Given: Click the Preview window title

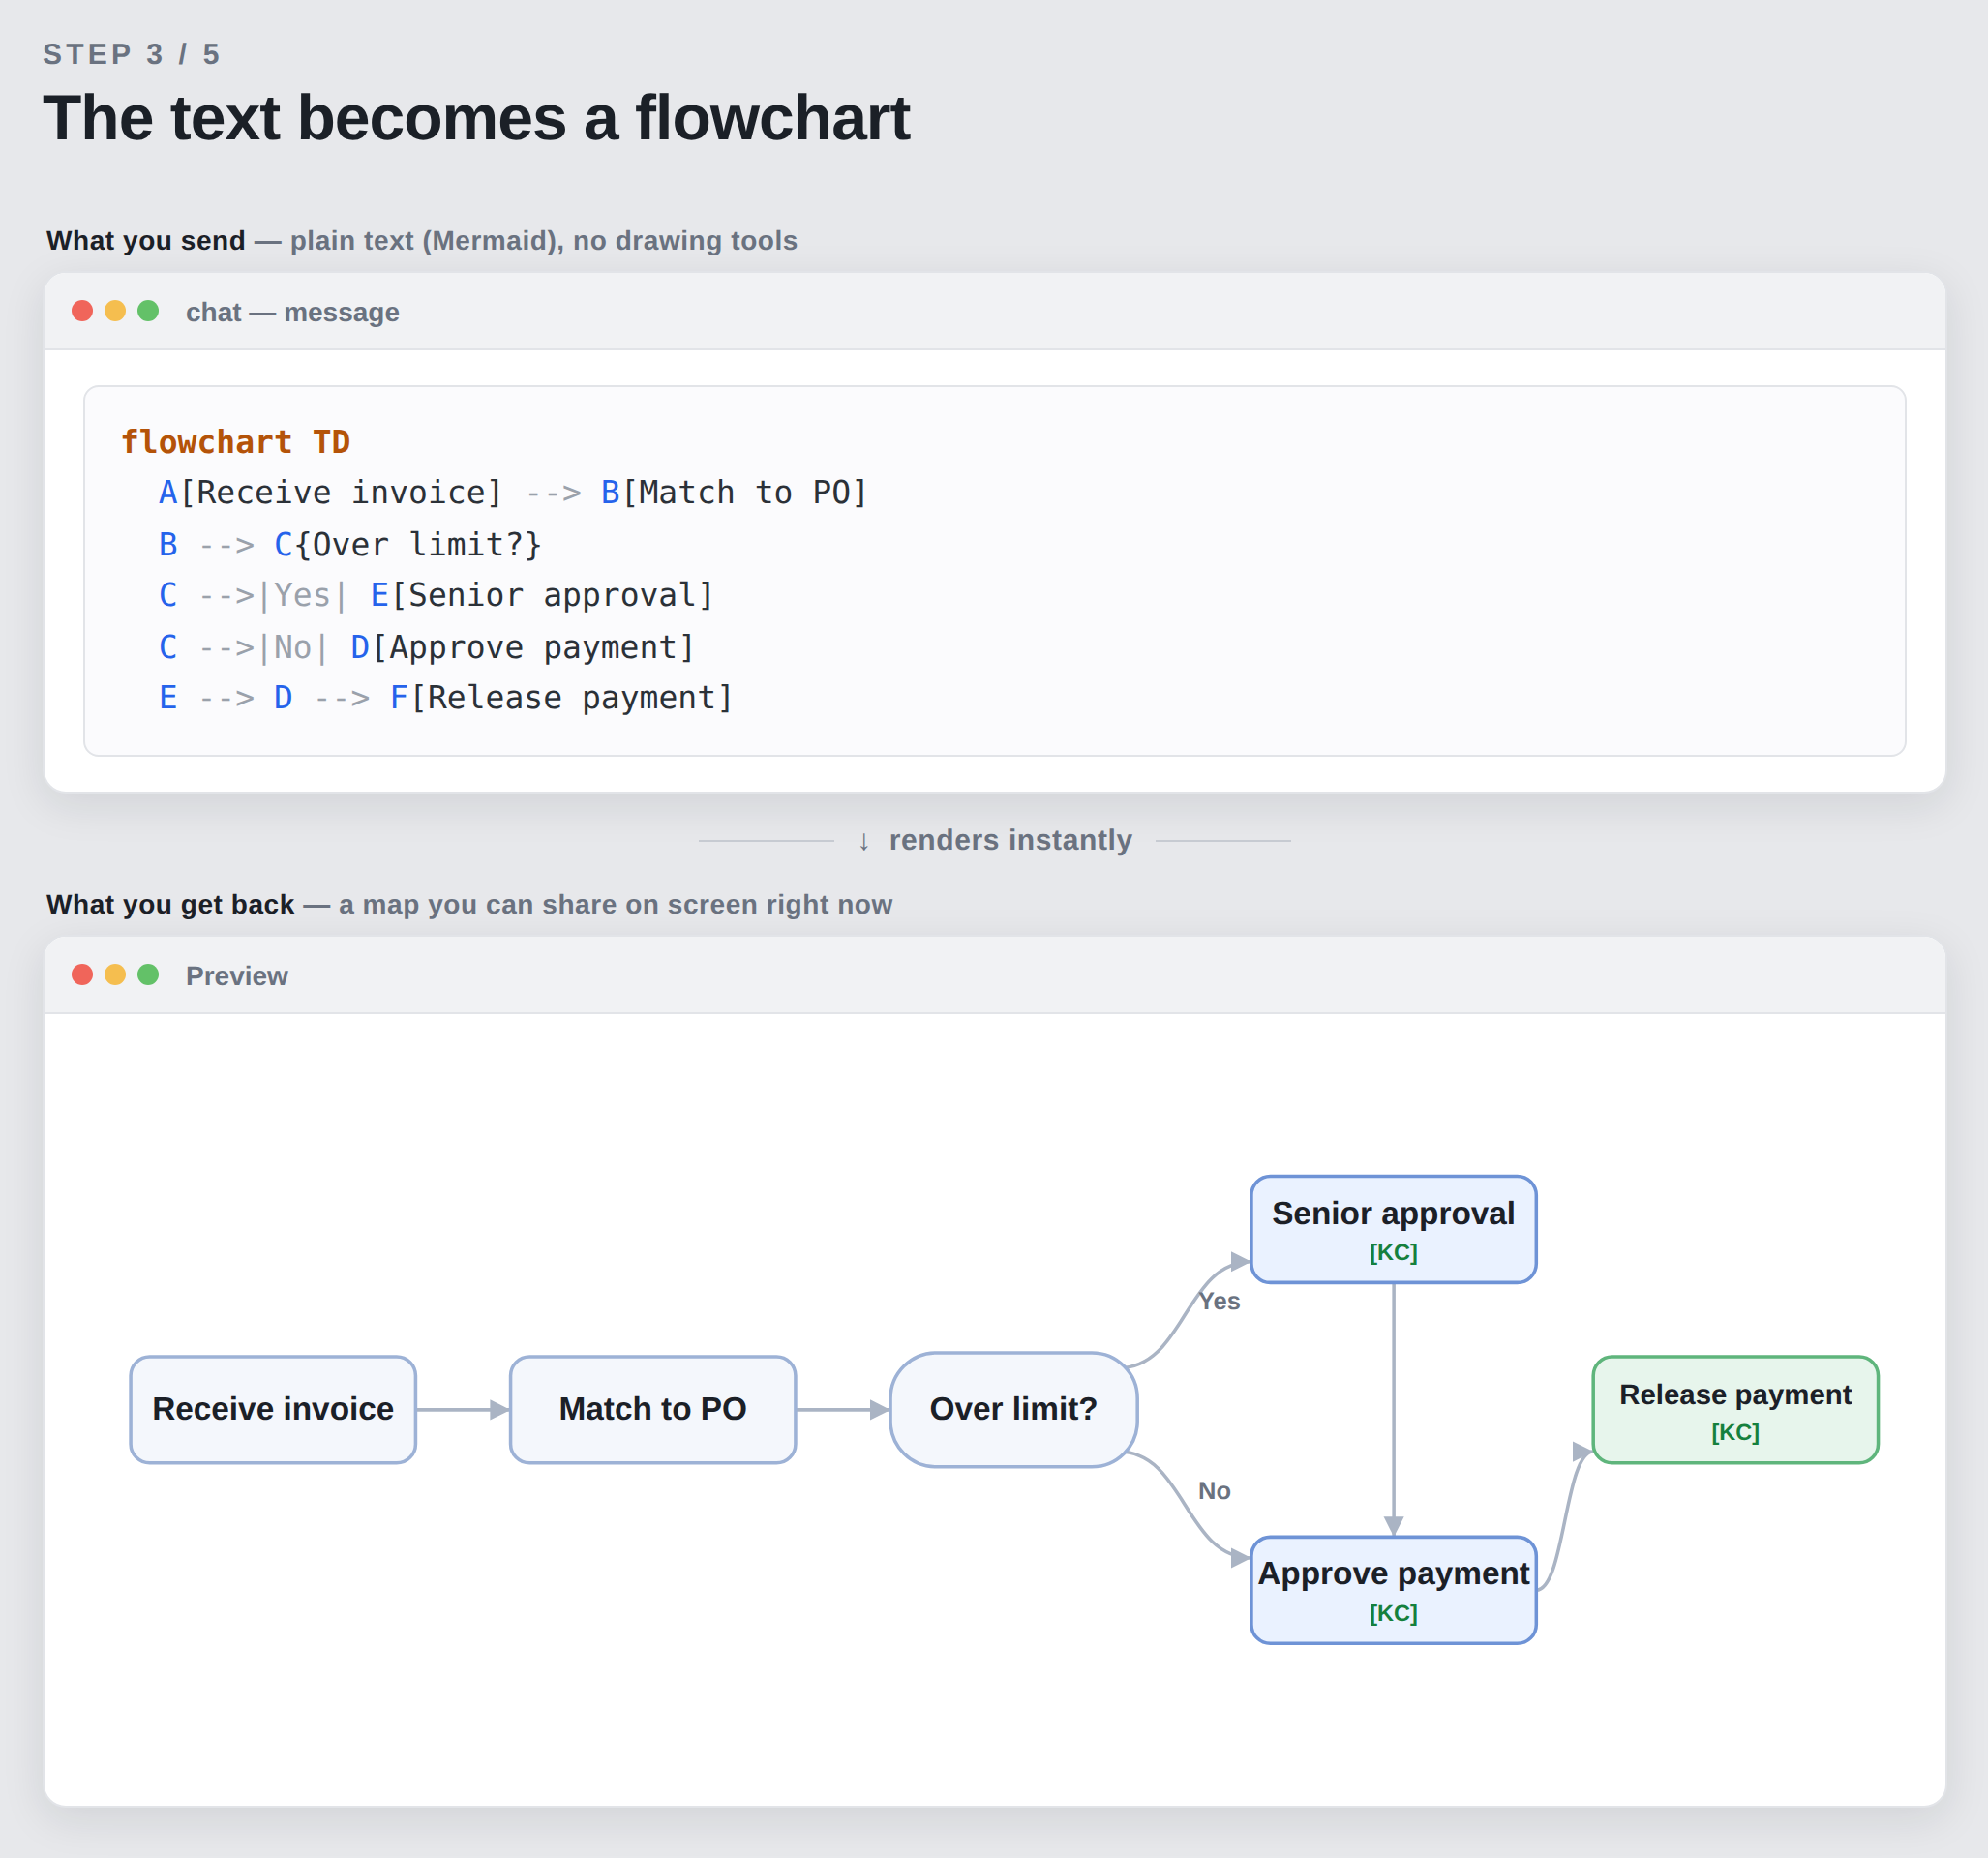Looking at the screenshot, I should tap(237, 976).
